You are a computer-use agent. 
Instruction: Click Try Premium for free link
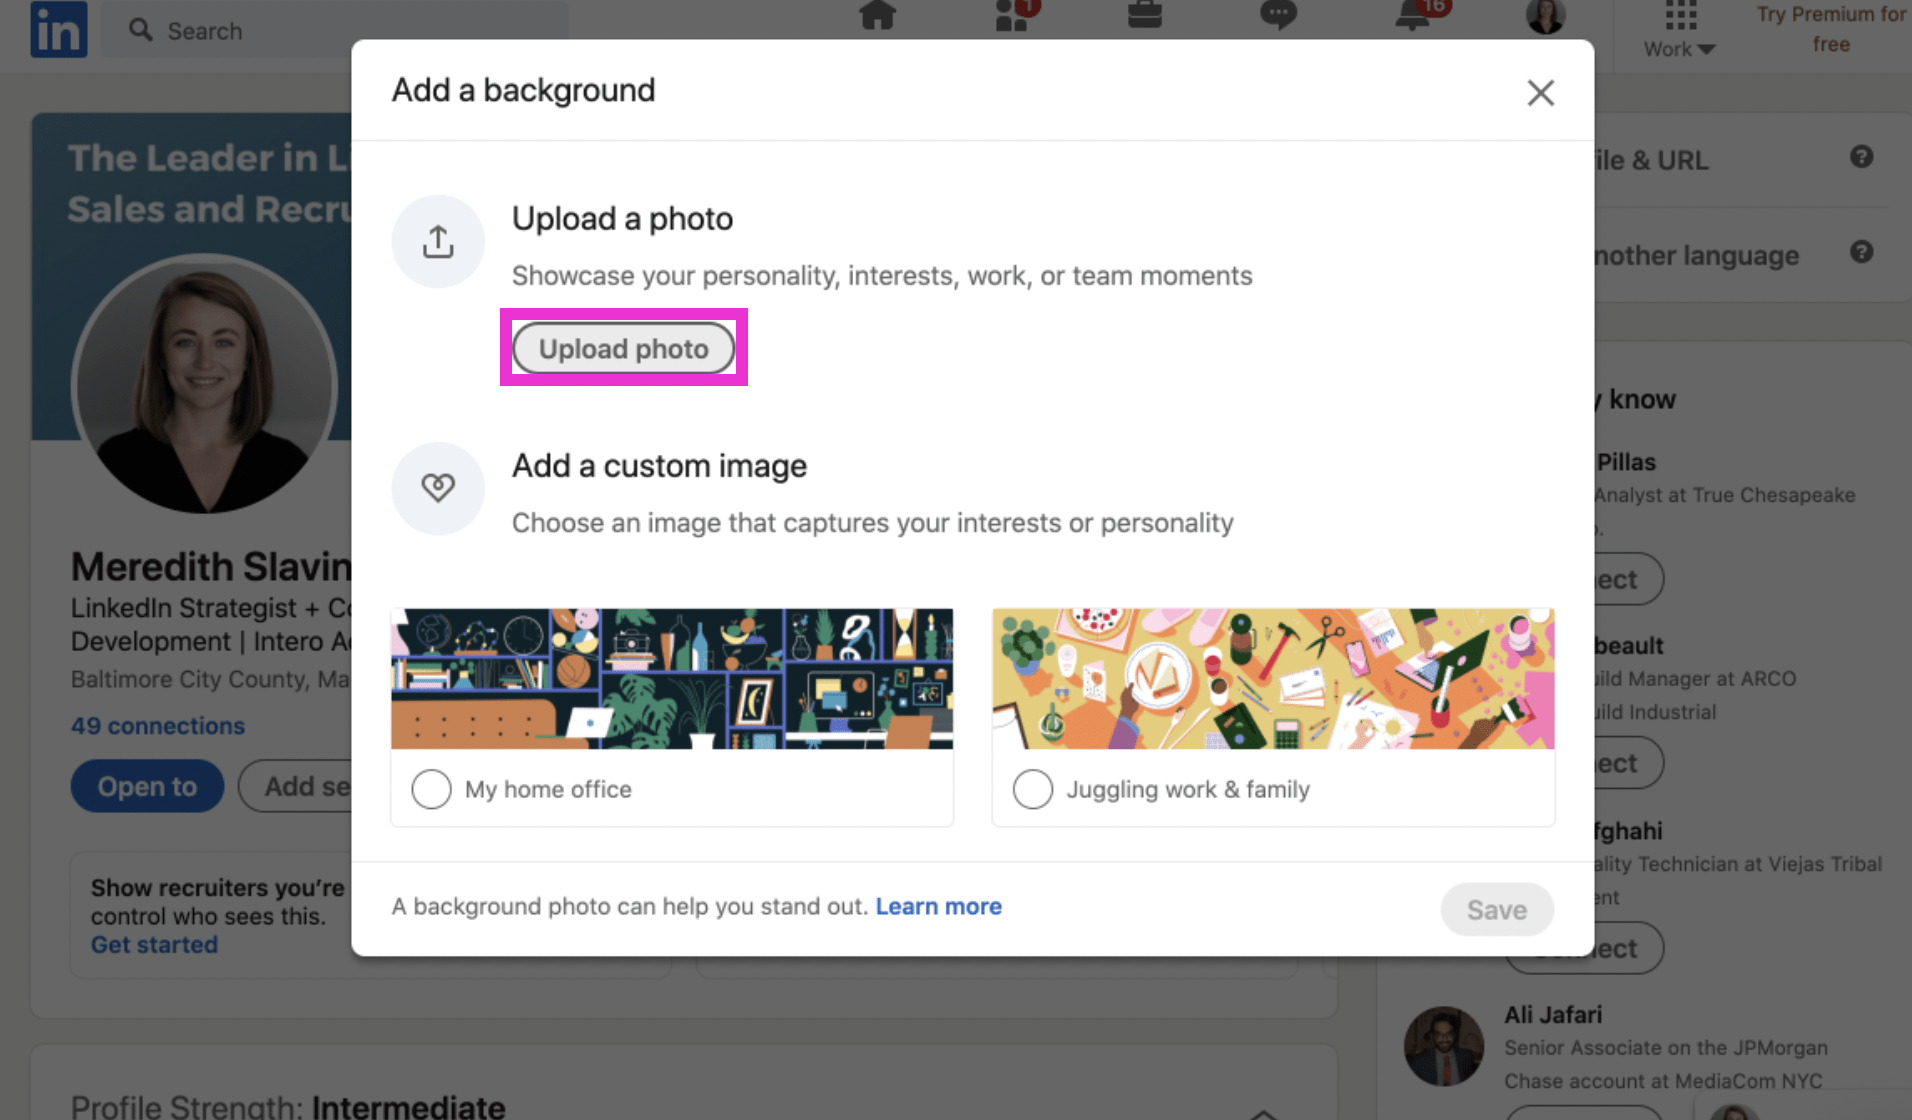[1830, 29]
